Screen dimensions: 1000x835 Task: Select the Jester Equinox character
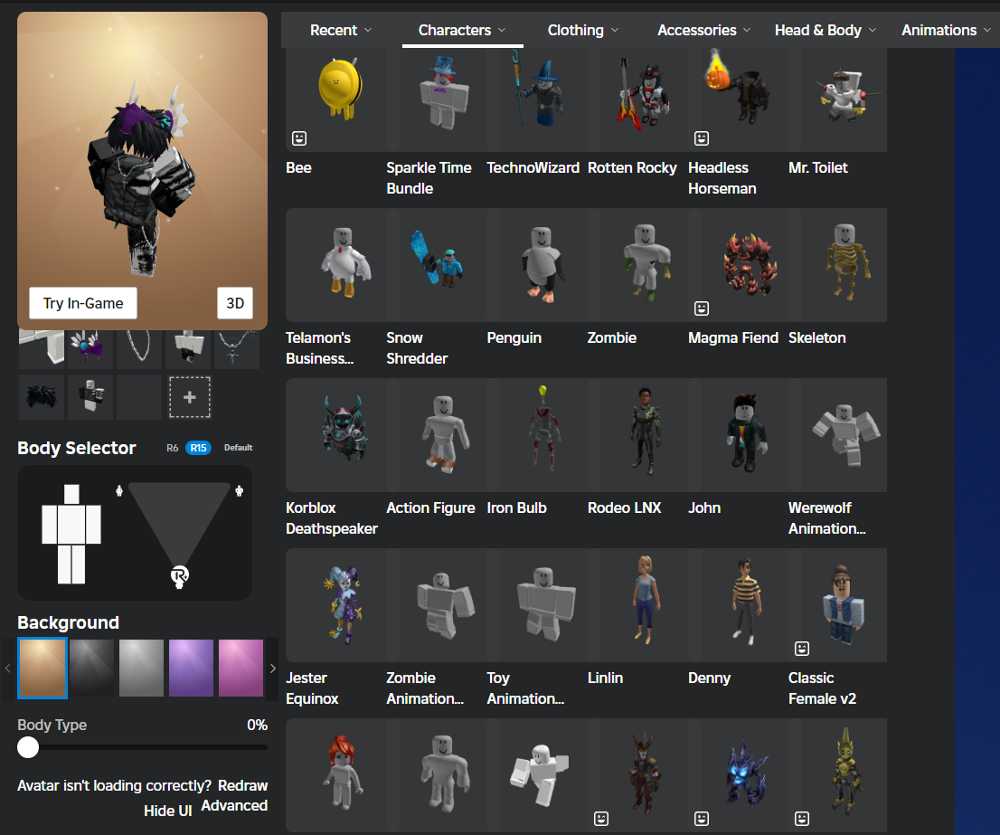point(335,605)
